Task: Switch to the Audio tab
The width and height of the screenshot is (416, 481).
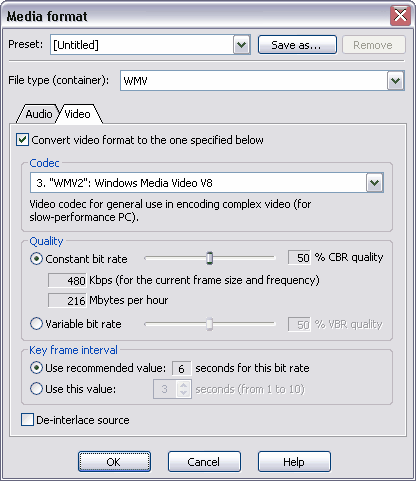Action: pyautogui.click(x=39, y=114)
